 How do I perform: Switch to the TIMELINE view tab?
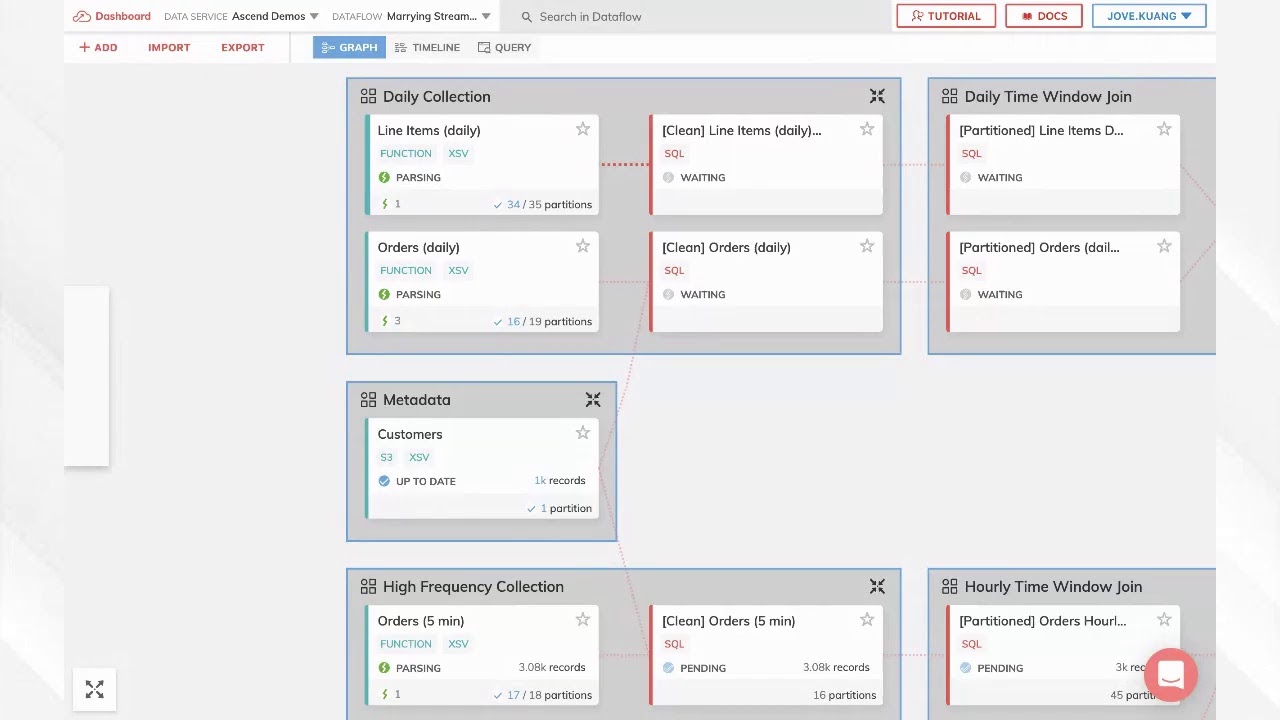pos(428,47)
